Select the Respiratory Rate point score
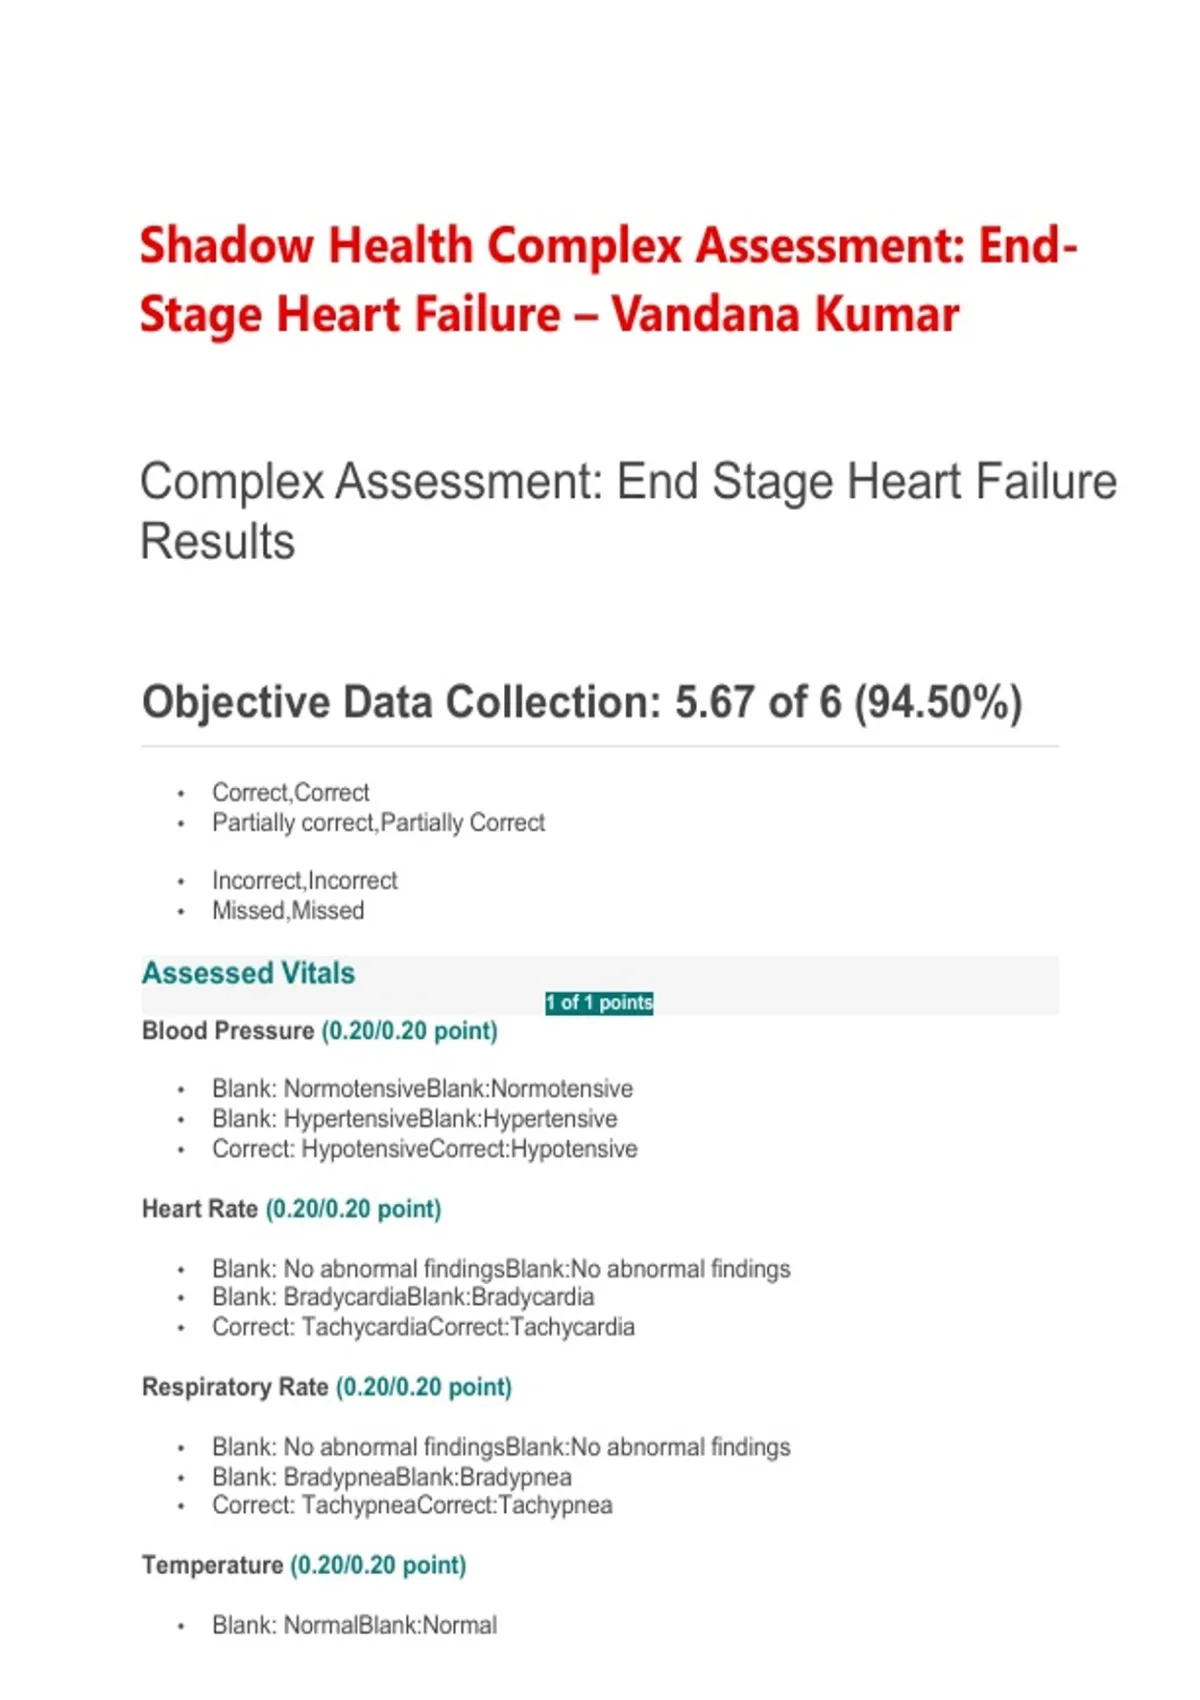1200x1700 pixels. tap(424, 1387)
